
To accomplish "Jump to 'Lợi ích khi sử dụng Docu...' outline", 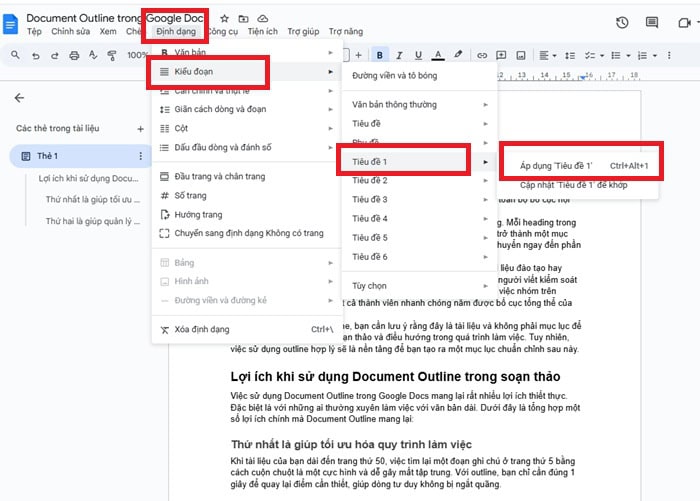I will [88, 178].
